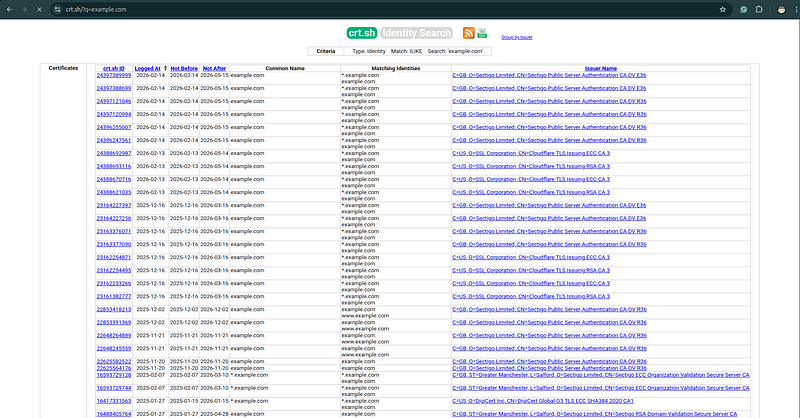
Task: Open the browser Extensions puzzle icon
Action: (759, 9)
